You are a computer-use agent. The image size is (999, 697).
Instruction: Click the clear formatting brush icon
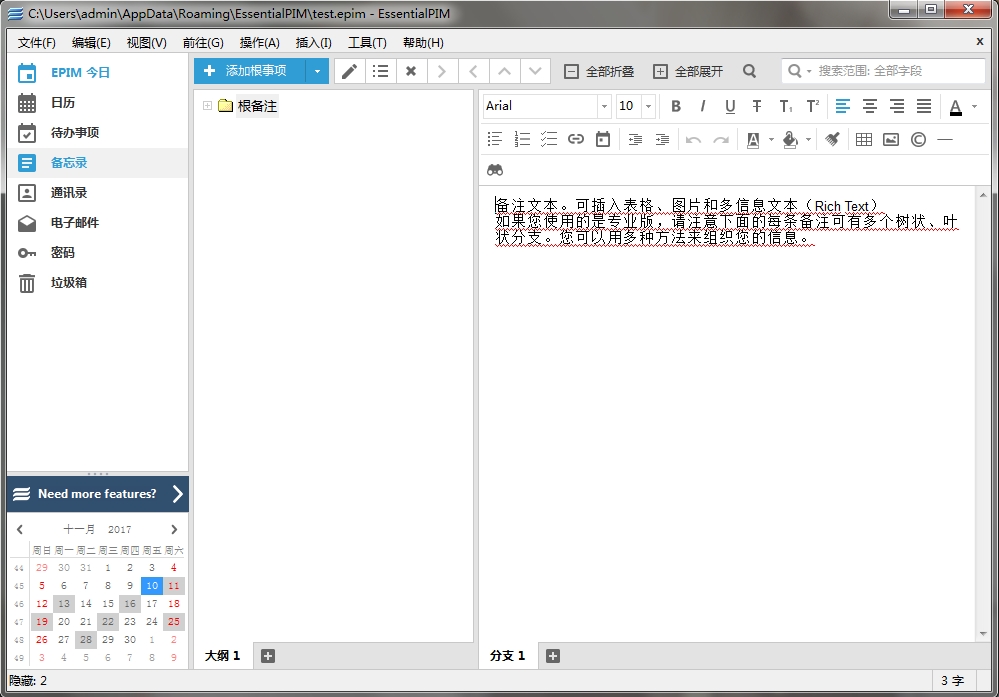(x=832, y=140)
